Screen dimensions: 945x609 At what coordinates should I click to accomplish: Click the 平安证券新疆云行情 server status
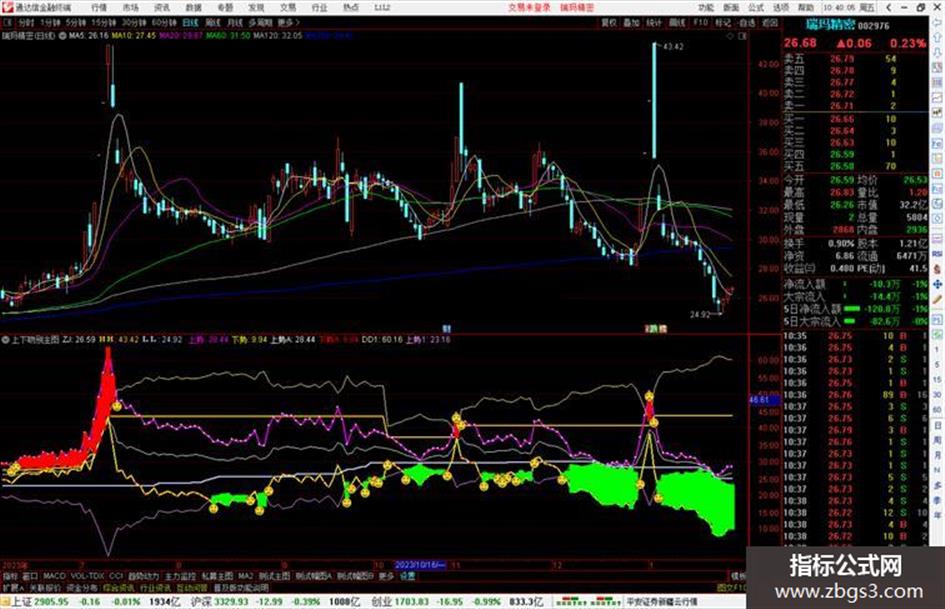tap(661, 602)
